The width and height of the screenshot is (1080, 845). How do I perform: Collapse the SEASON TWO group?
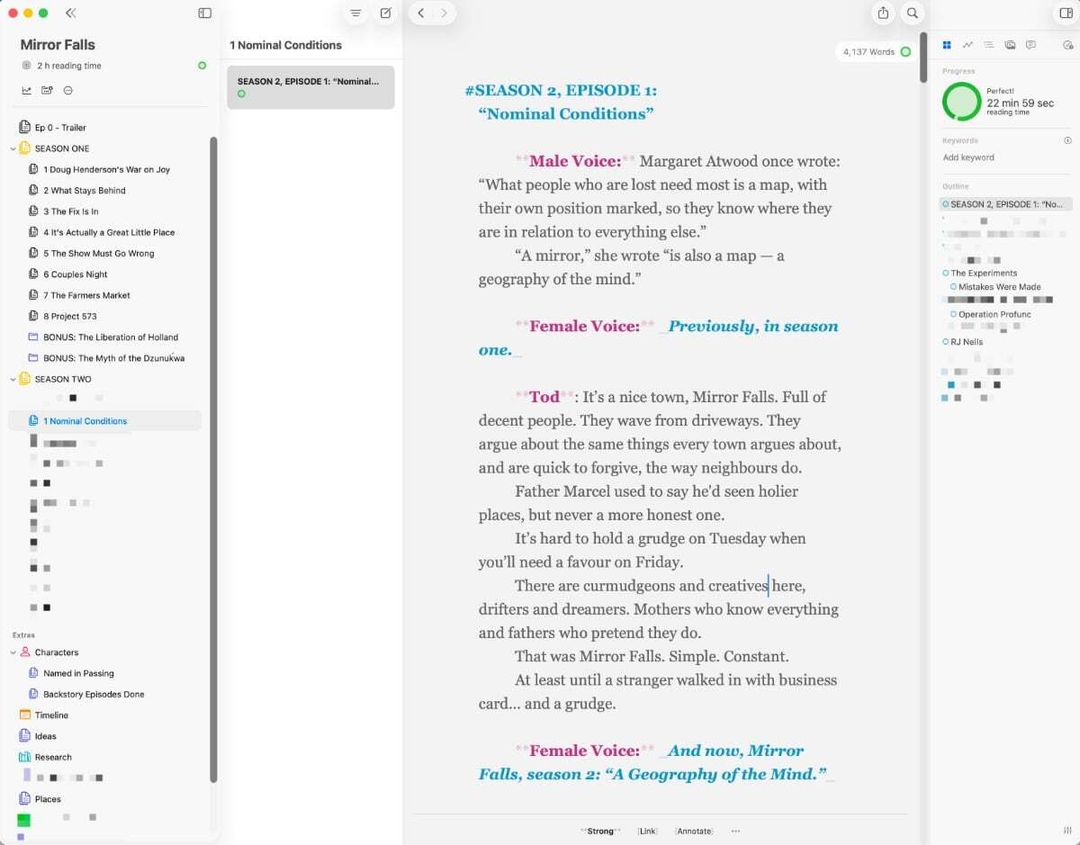[x=13, y=379]
